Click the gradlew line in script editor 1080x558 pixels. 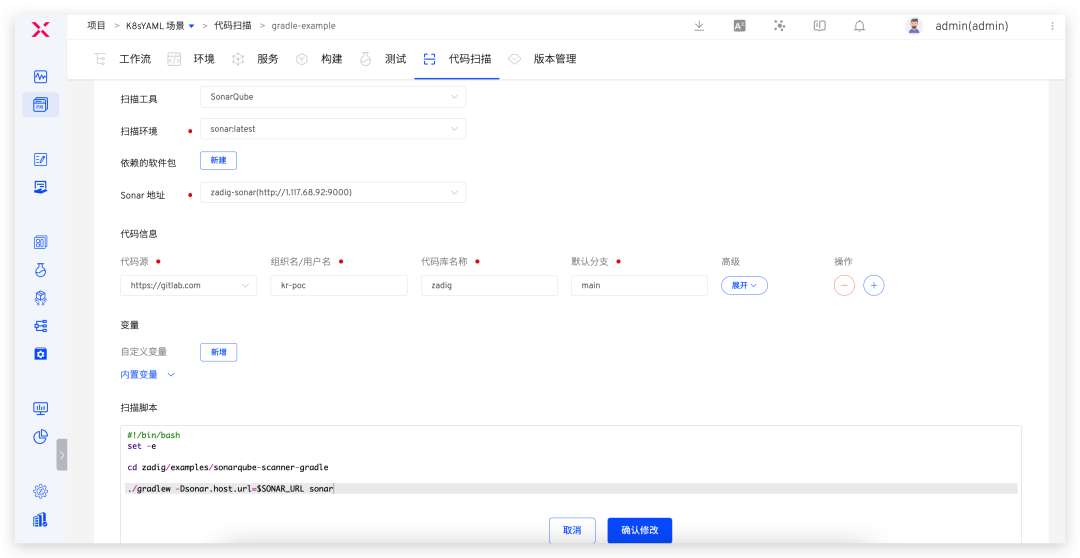pyautogui.click(x=570, y=488)
